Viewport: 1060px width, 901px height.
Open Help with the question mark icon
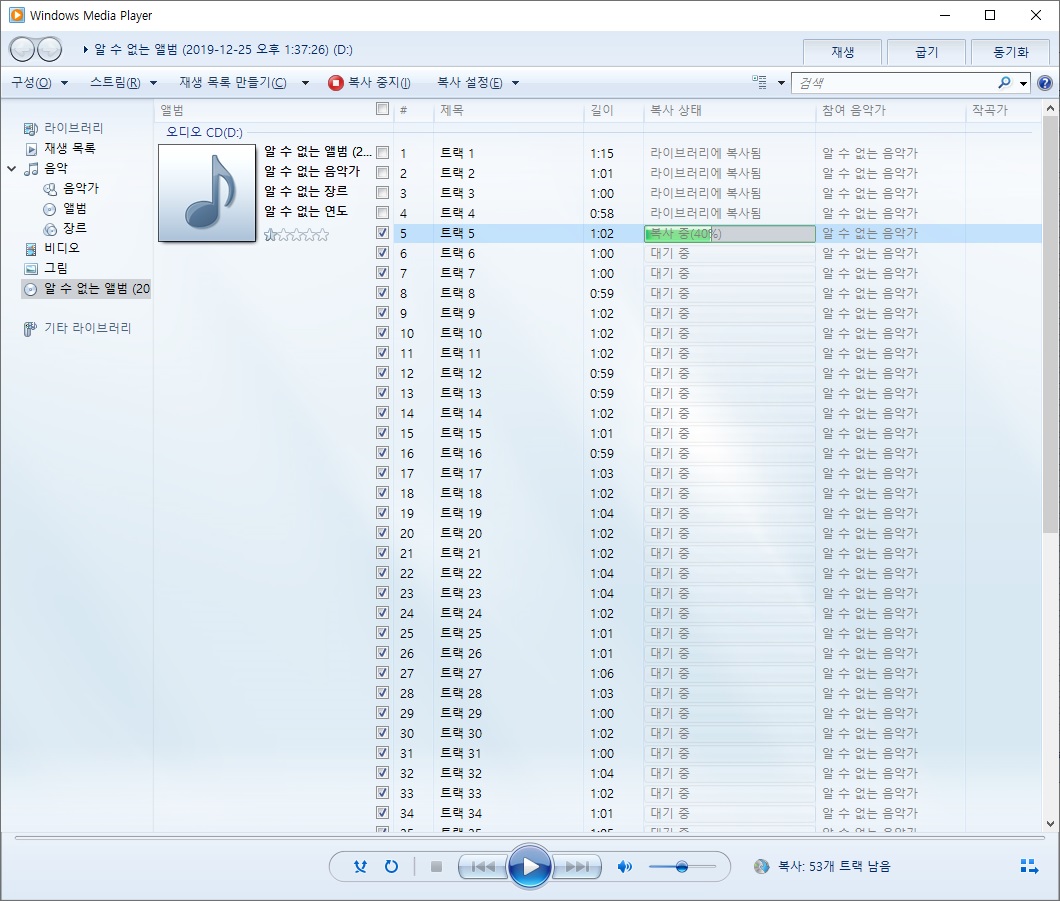point(1044,82)
